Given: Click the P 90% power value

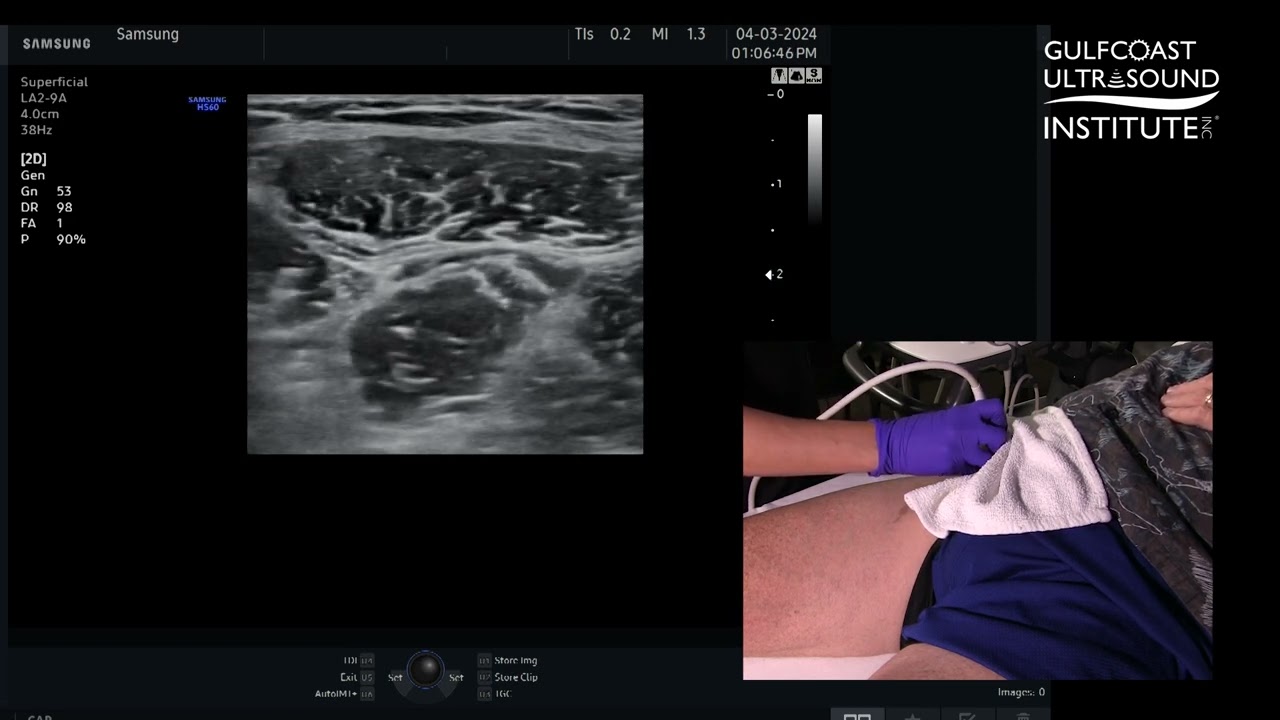Looking at the screenshot, I should (x=53, y=239).
